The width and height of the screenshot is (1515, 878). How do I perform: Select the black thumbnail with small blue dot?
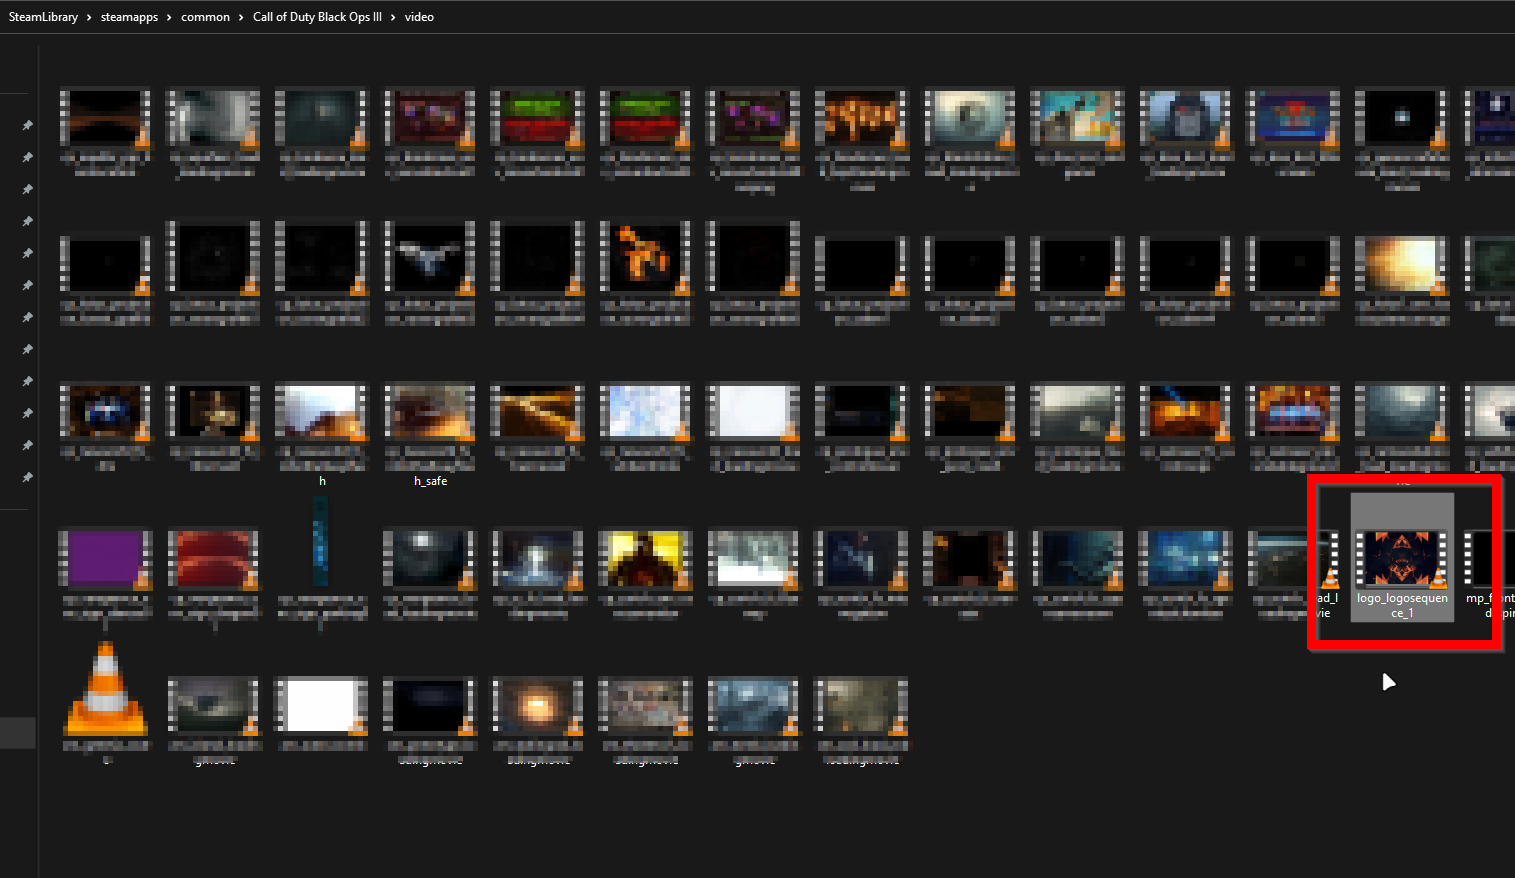1401,119
